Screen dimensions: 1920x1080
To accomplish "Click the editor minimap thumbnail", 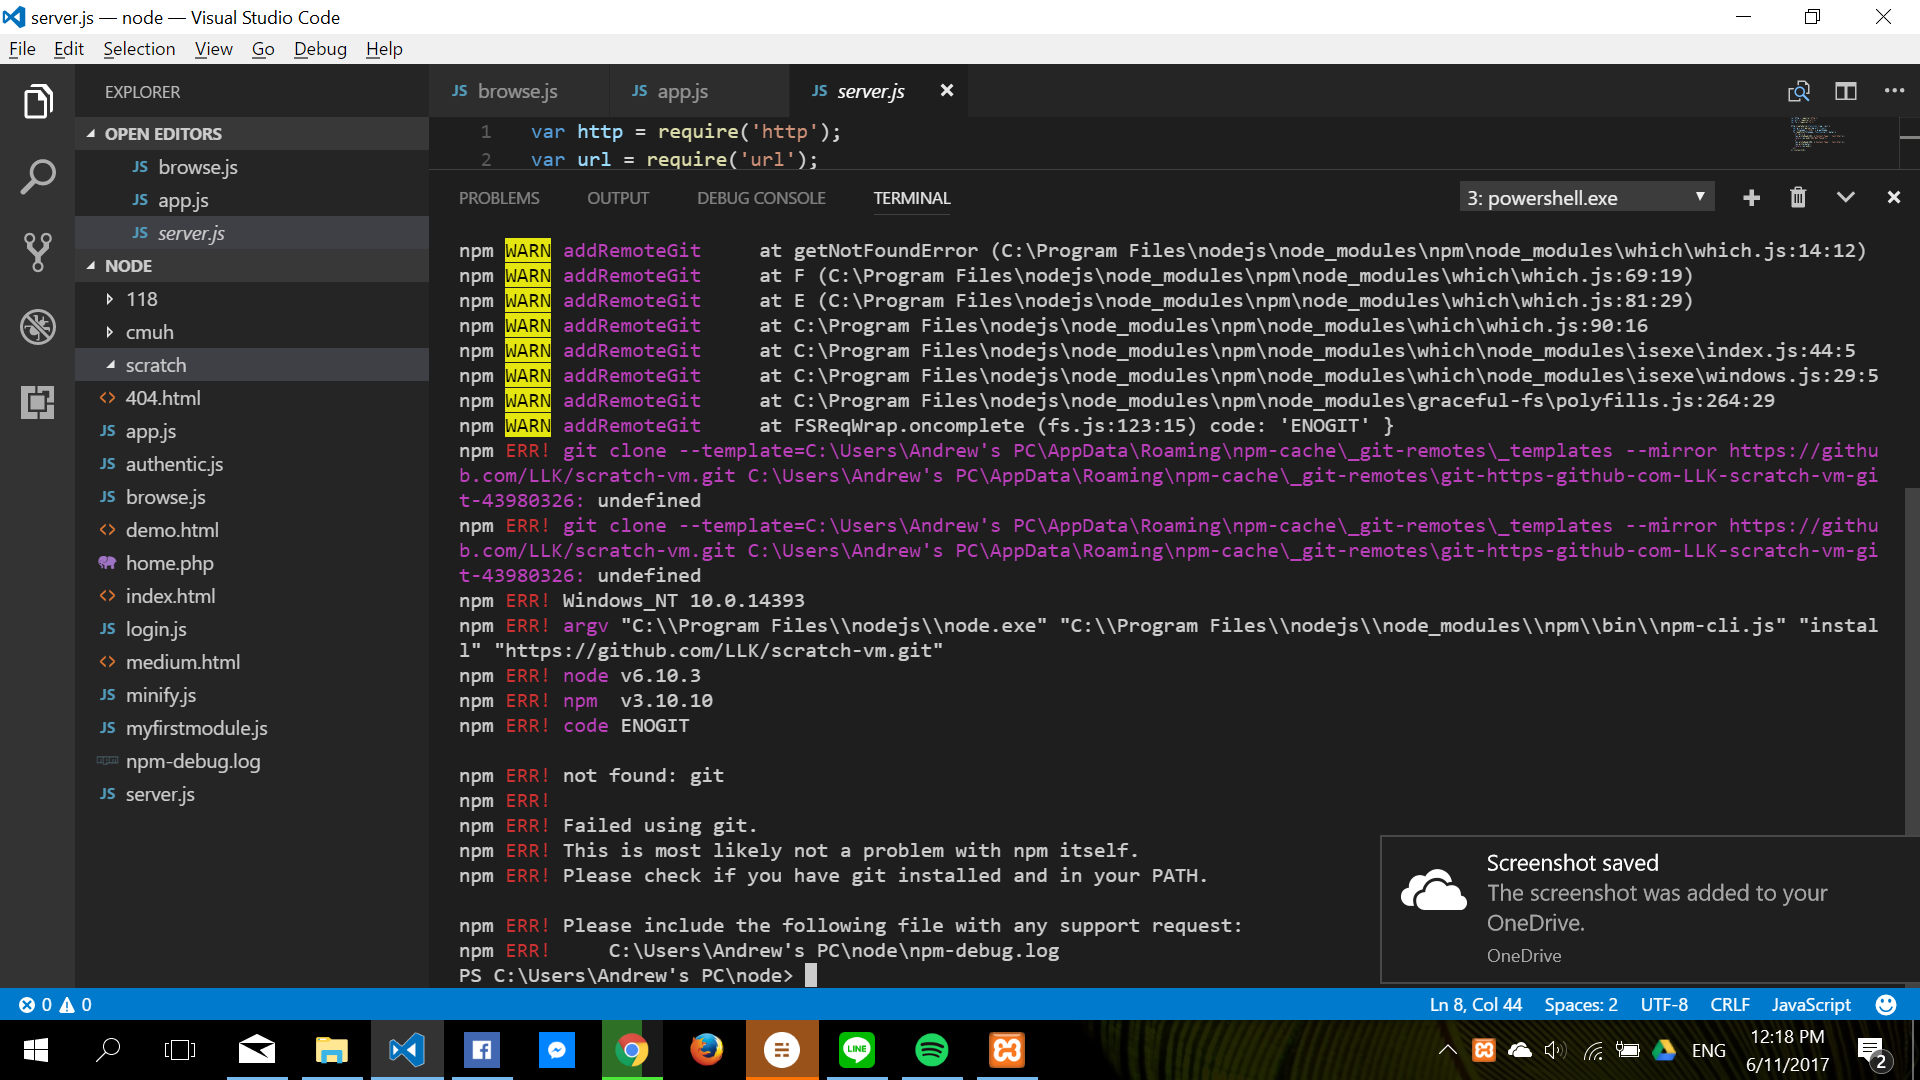I will pyautogui.click(x=1820, y=135).
